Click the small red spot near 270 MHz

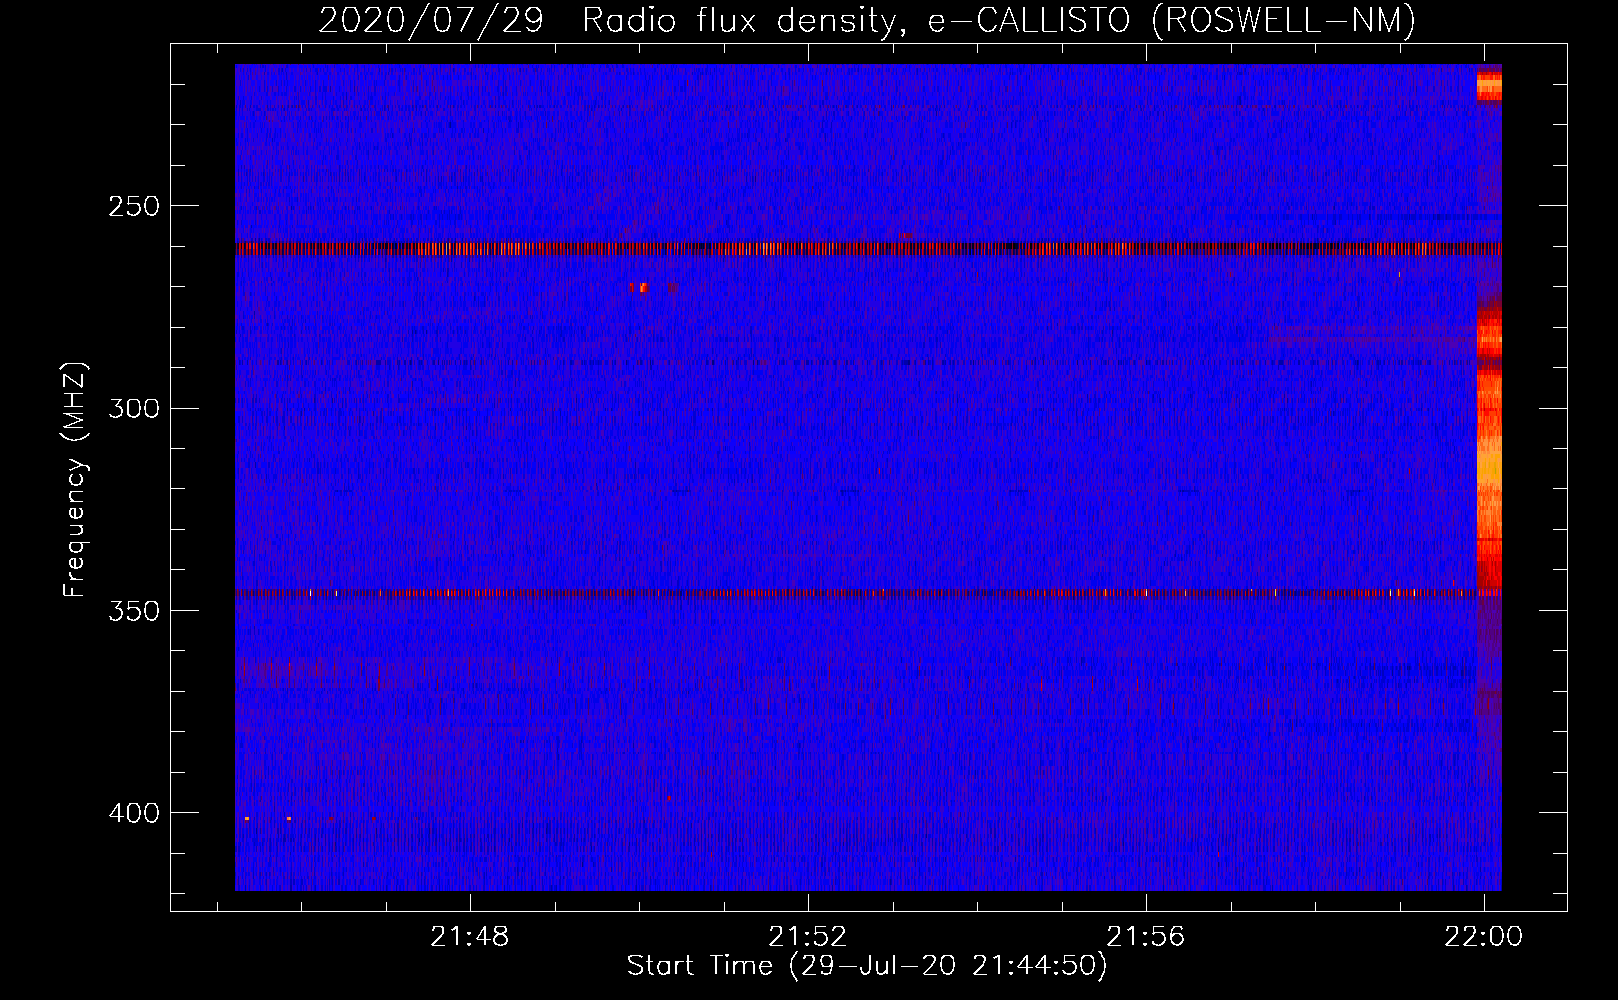[x=641, y=287]
